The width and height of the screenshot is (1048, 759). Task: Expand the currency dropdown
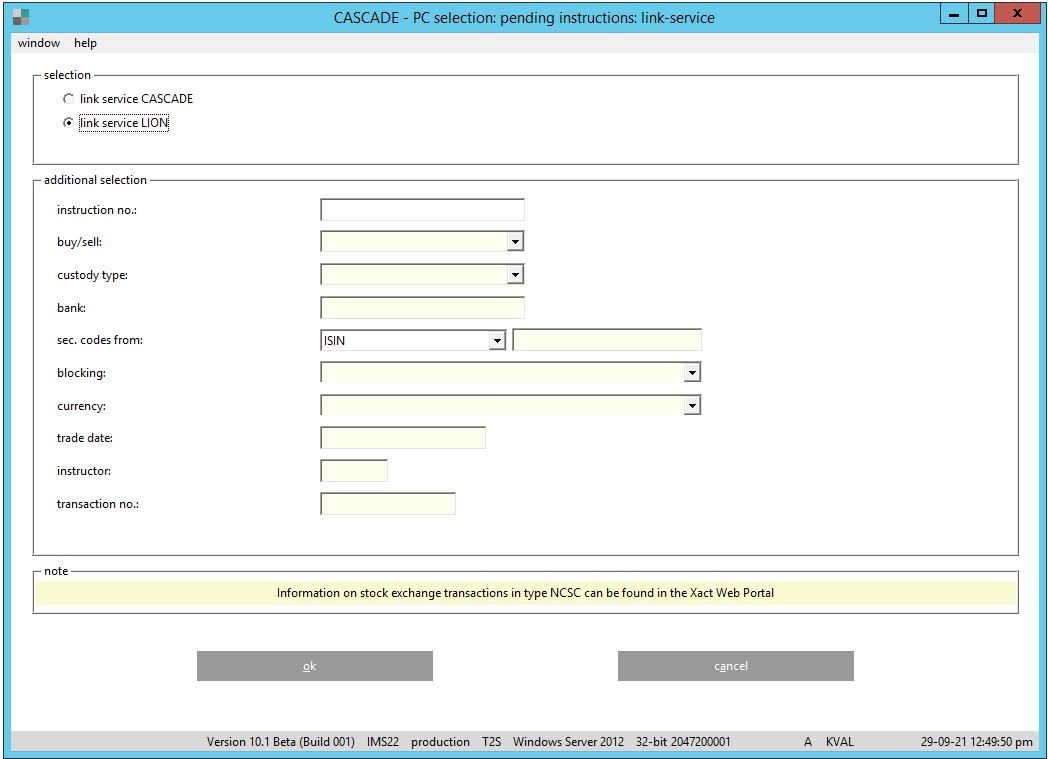(691, 405)
